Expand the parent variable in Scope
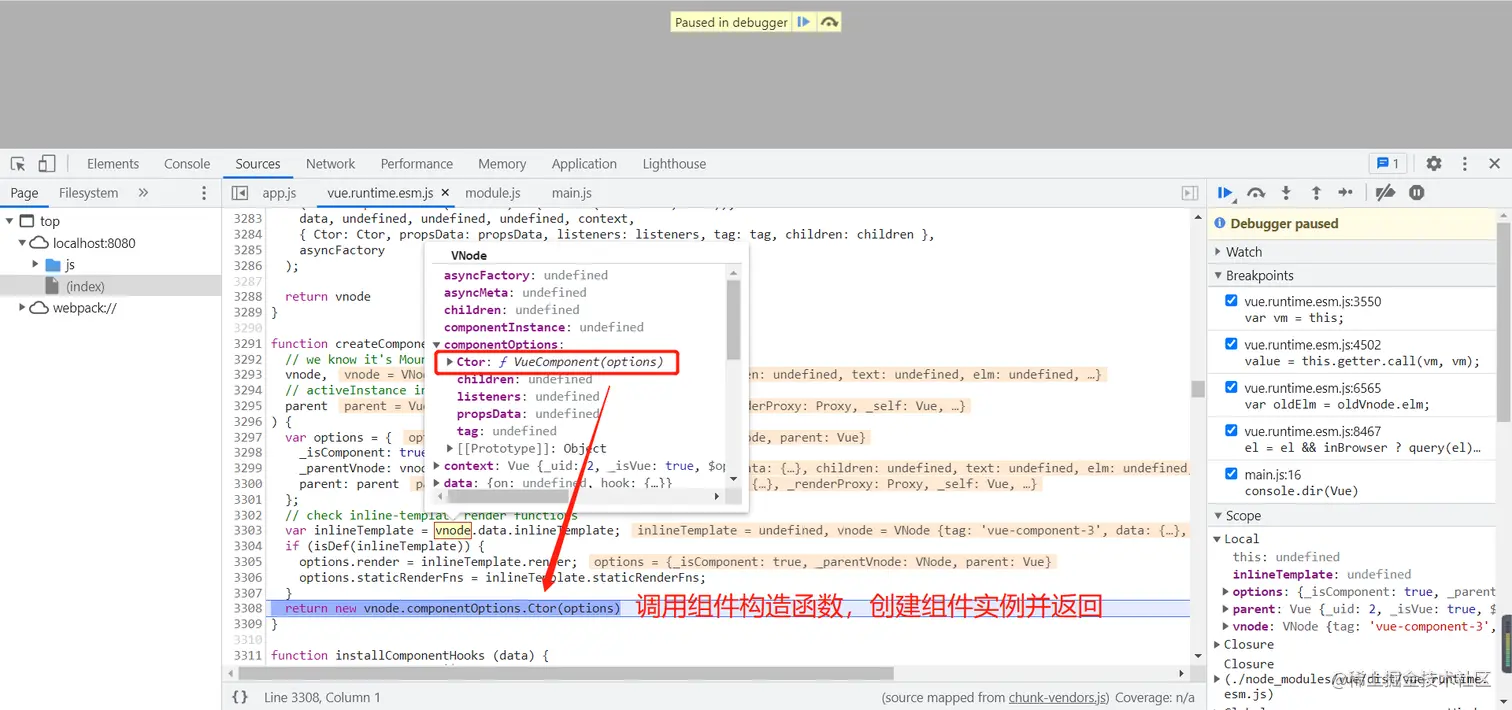 1226,609
